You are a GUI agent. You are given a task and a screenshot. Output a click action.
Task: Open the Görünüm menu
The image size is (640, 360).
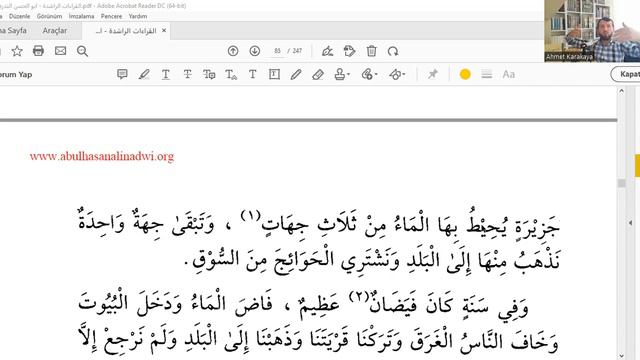tap(49, 16)
